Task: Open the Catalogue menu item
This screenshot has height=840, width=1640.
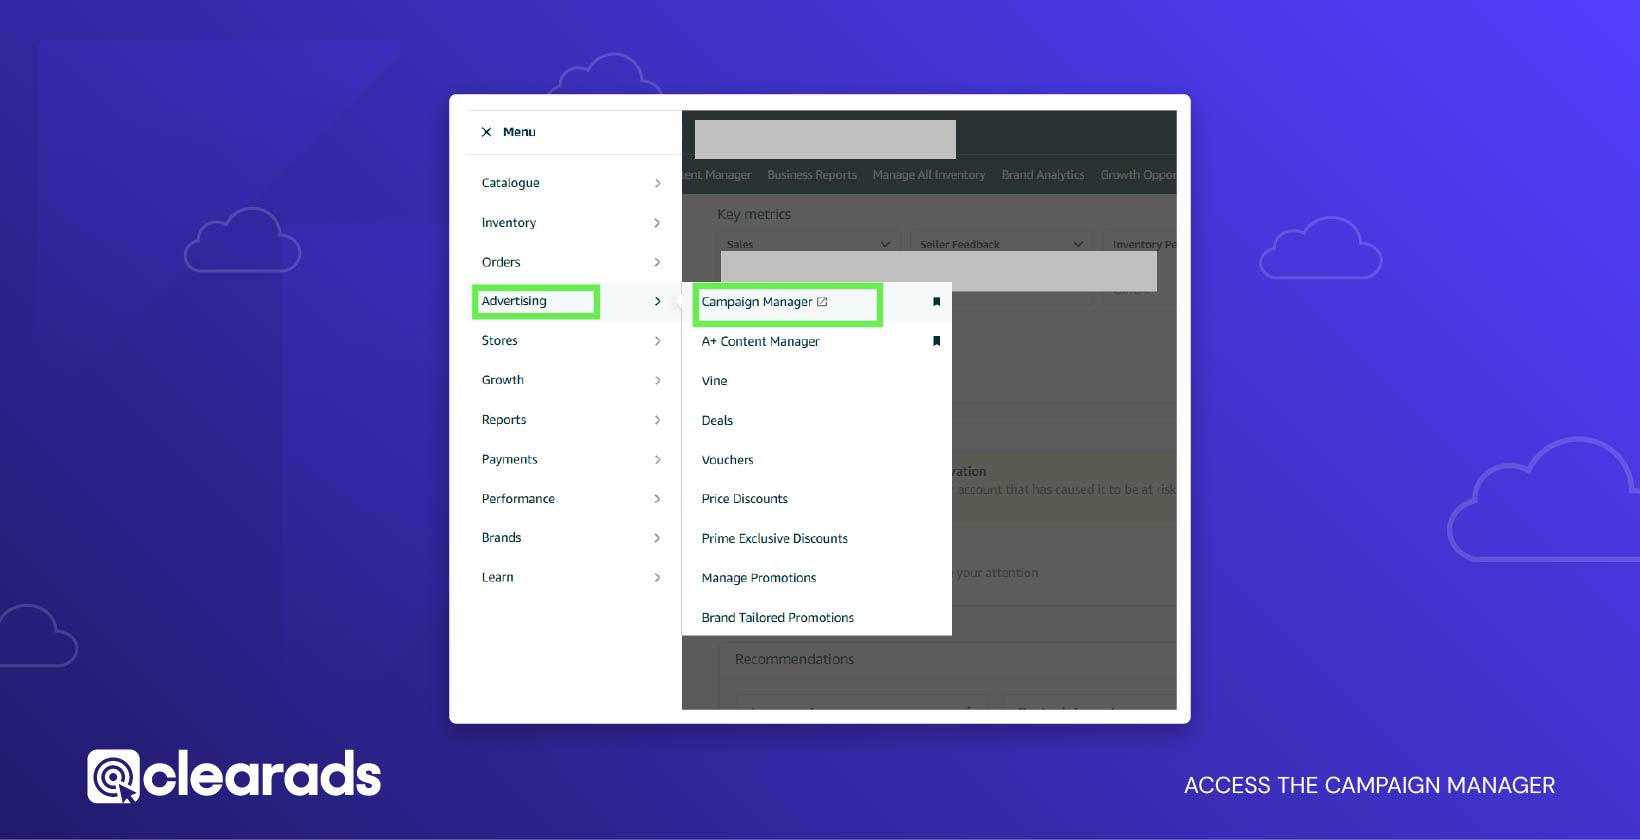Action: pos(510,183)
